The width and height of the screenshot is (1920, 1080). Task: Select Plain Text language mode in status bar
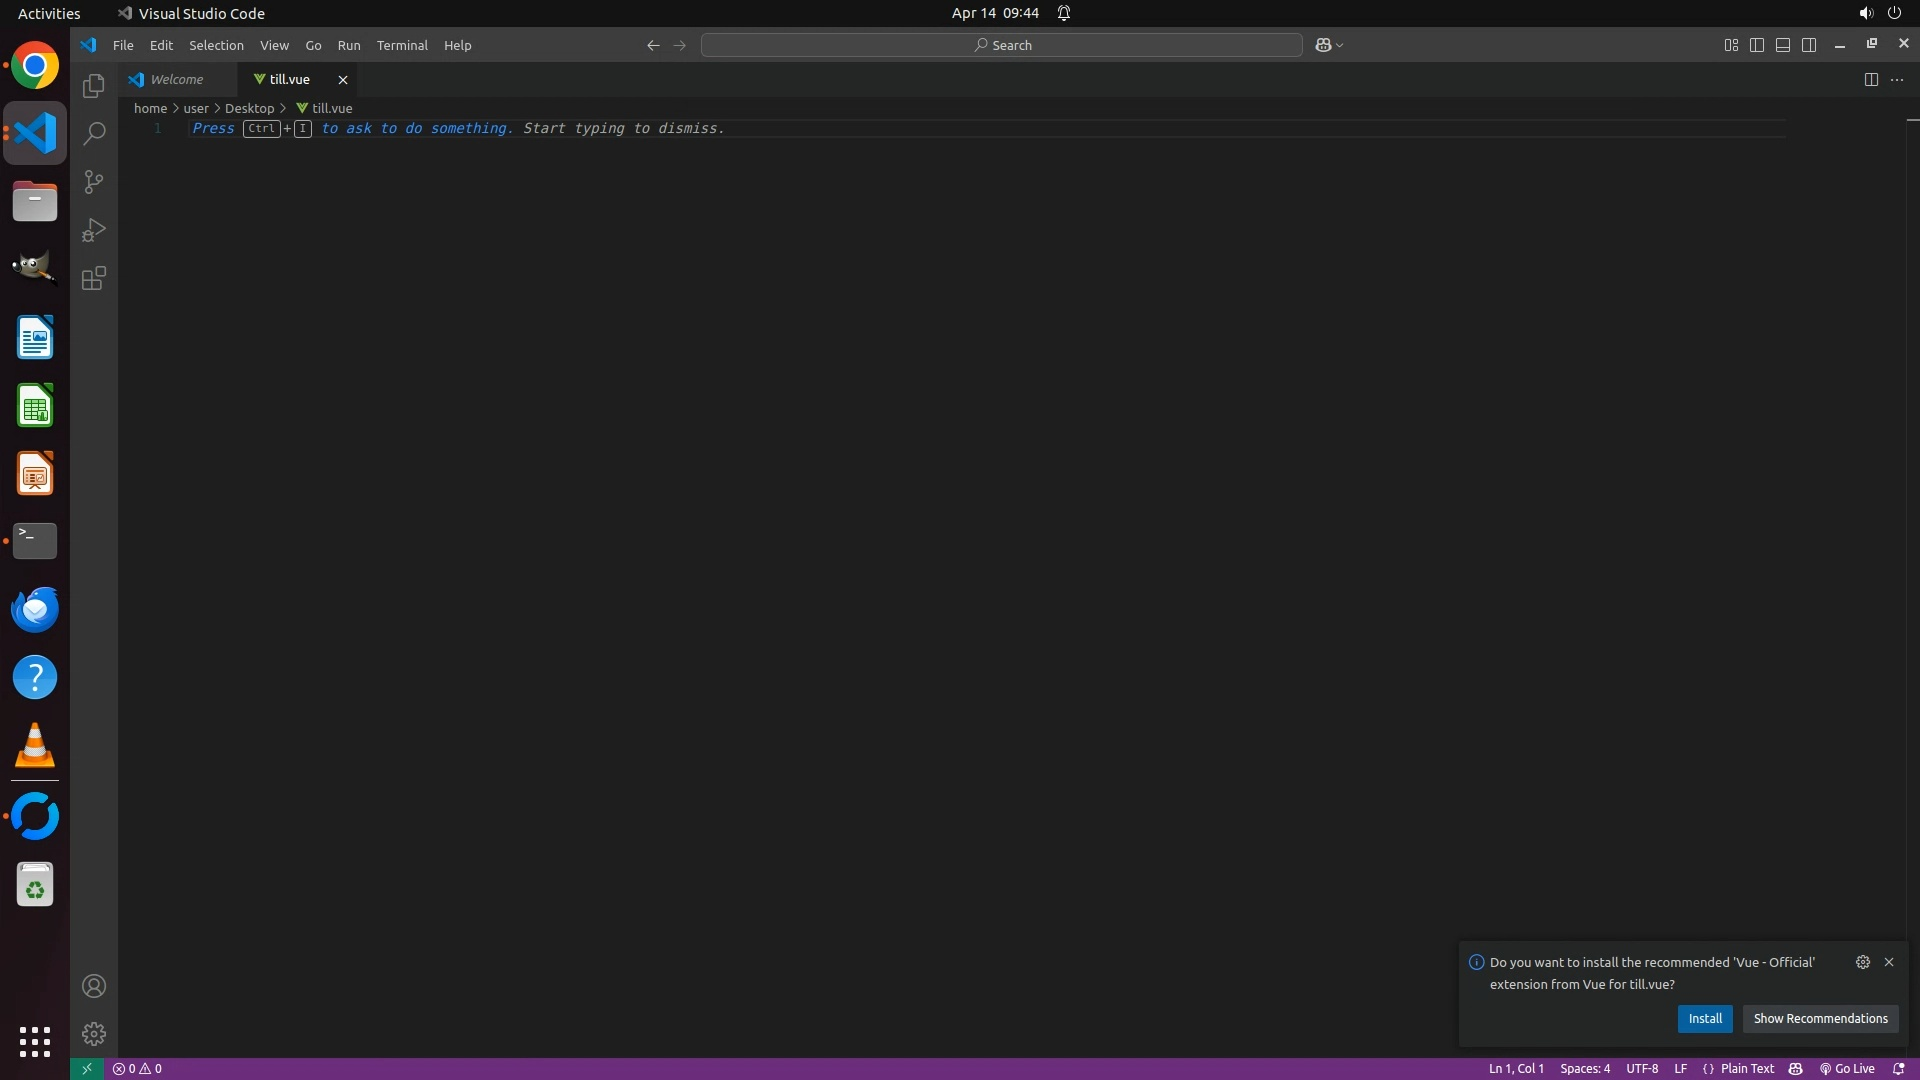pyautogui.click(x=1746, y=1069)
